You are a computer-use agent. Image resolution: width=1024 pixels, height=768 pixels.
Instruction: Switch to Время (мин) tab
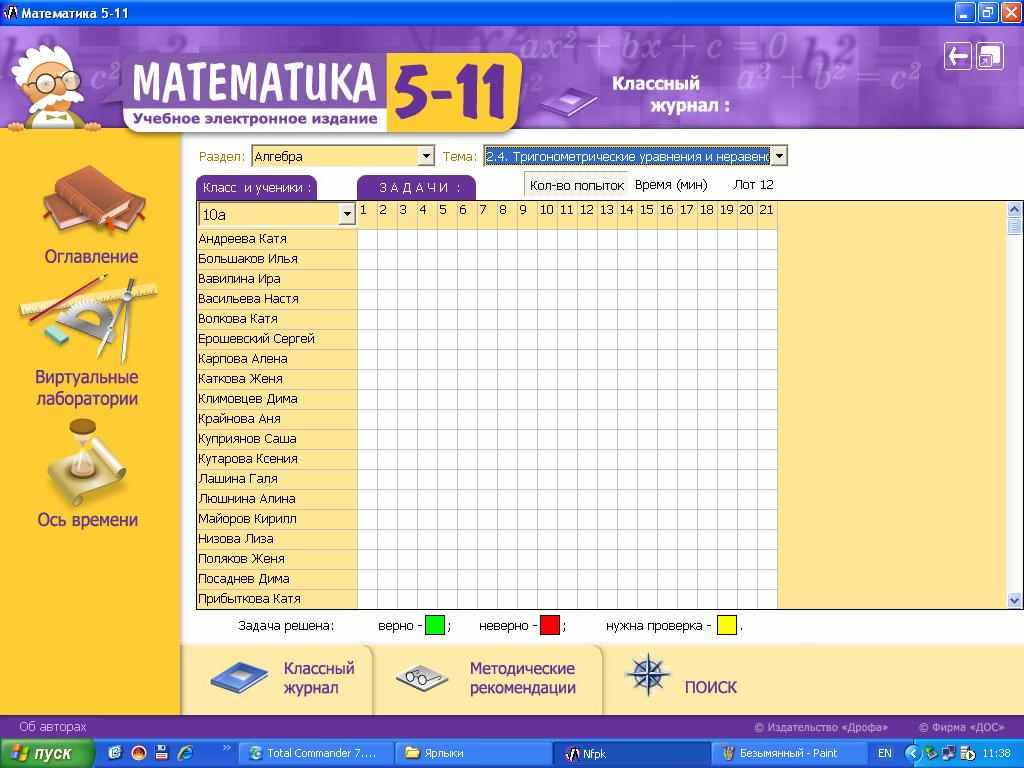(x=671, y=185)
